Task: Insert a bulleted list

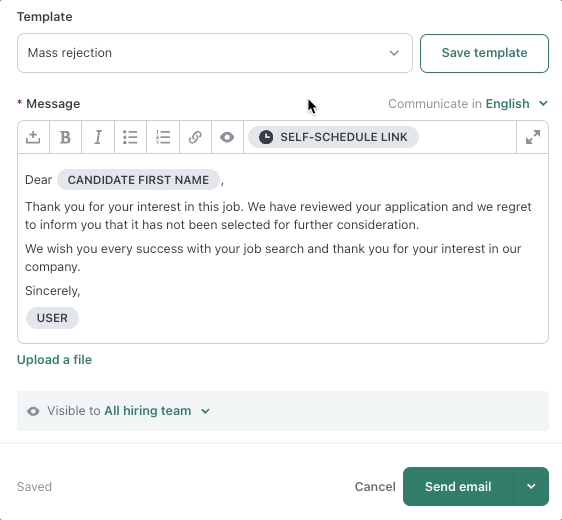Action: [x=130, y=137]
